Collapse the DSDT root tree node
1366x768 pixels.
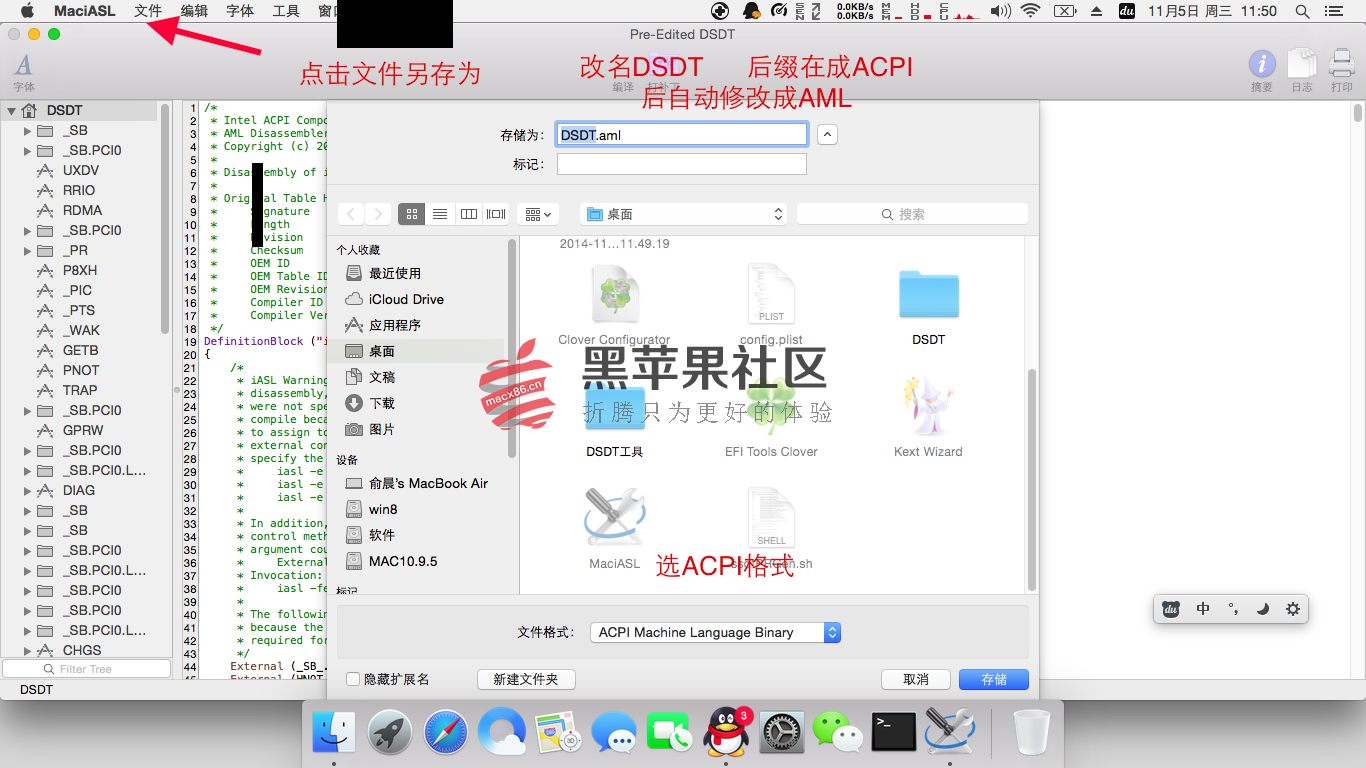[11, 110]
